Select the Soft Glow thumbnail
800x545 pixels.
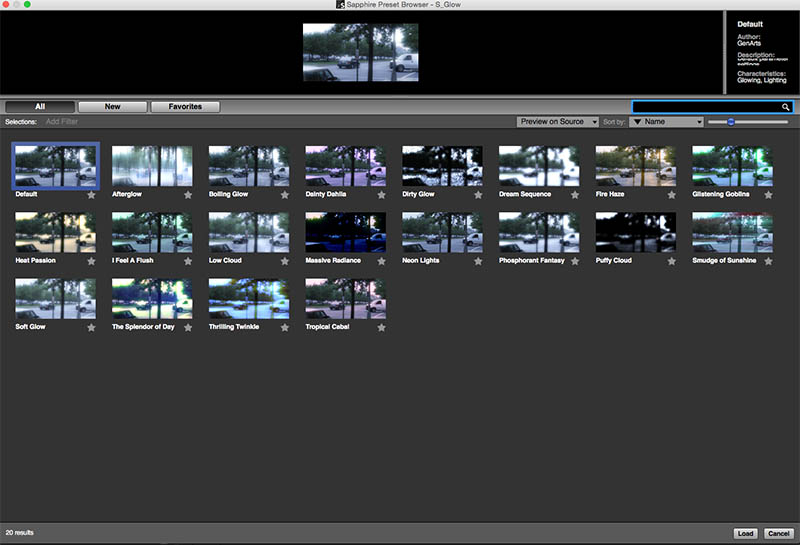tap(55, 299)
